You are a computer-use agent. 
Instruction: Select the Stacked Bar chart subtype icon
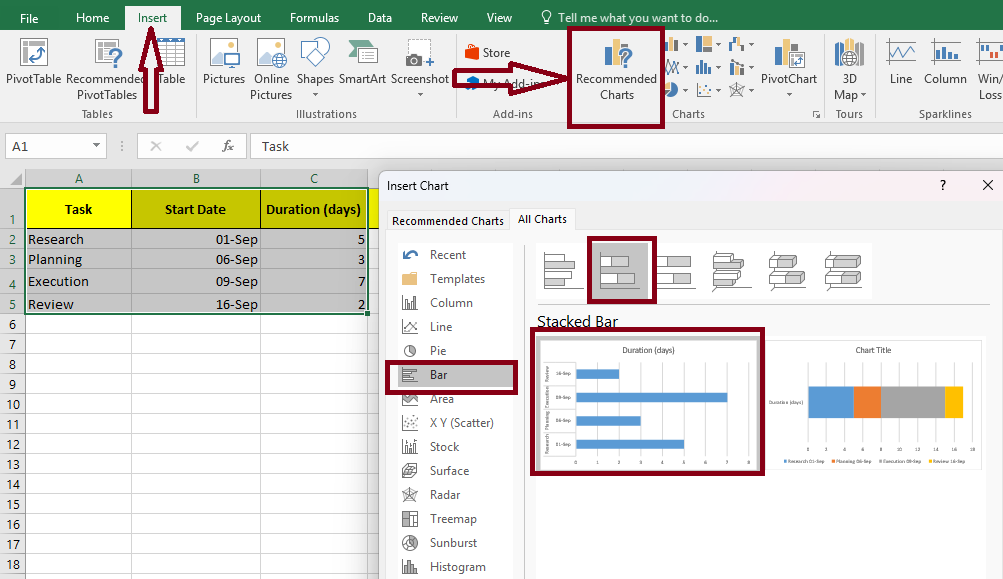[620, 270]
